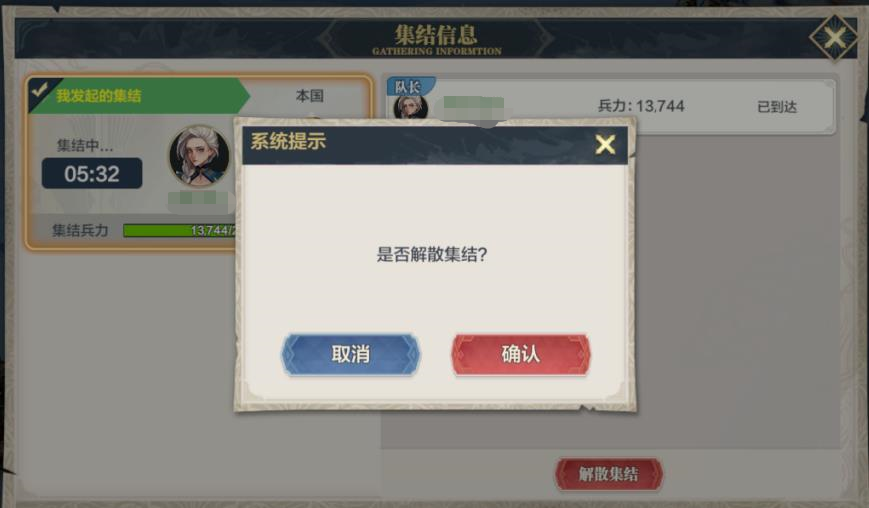The image size is (869, 508).
Task: Click the 集结信息 window title banner
Action: pos(436,39)
